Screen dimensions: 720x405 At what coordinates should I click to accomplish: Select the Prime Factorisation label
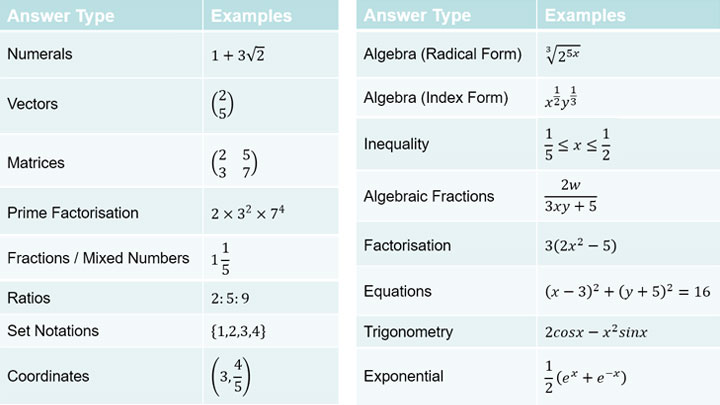tap(73, 213)
